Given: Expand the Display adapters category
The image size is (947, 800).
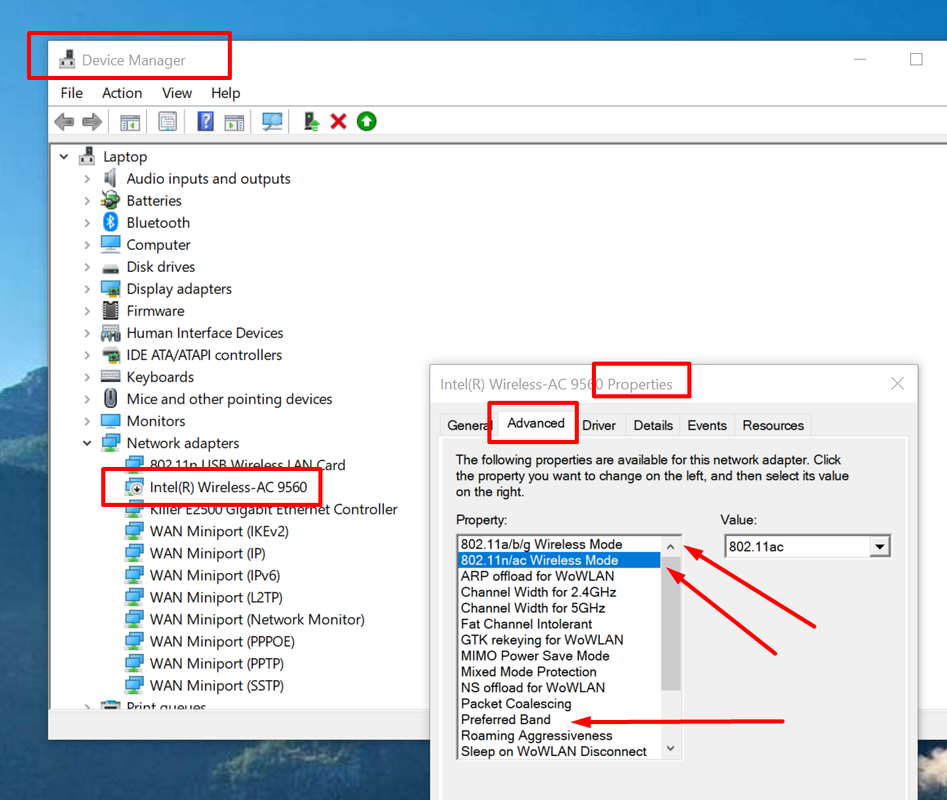Looking at the screenshot, I should [88, 289].
